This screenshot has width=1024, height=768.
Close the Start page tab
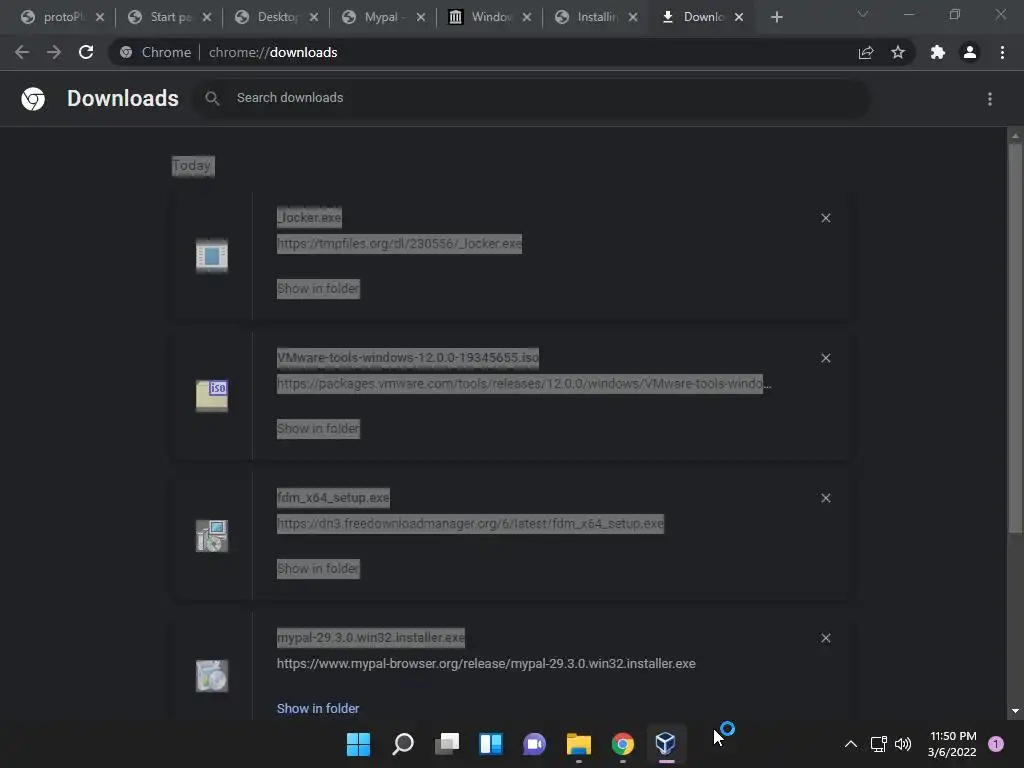[x=207, y=17]
